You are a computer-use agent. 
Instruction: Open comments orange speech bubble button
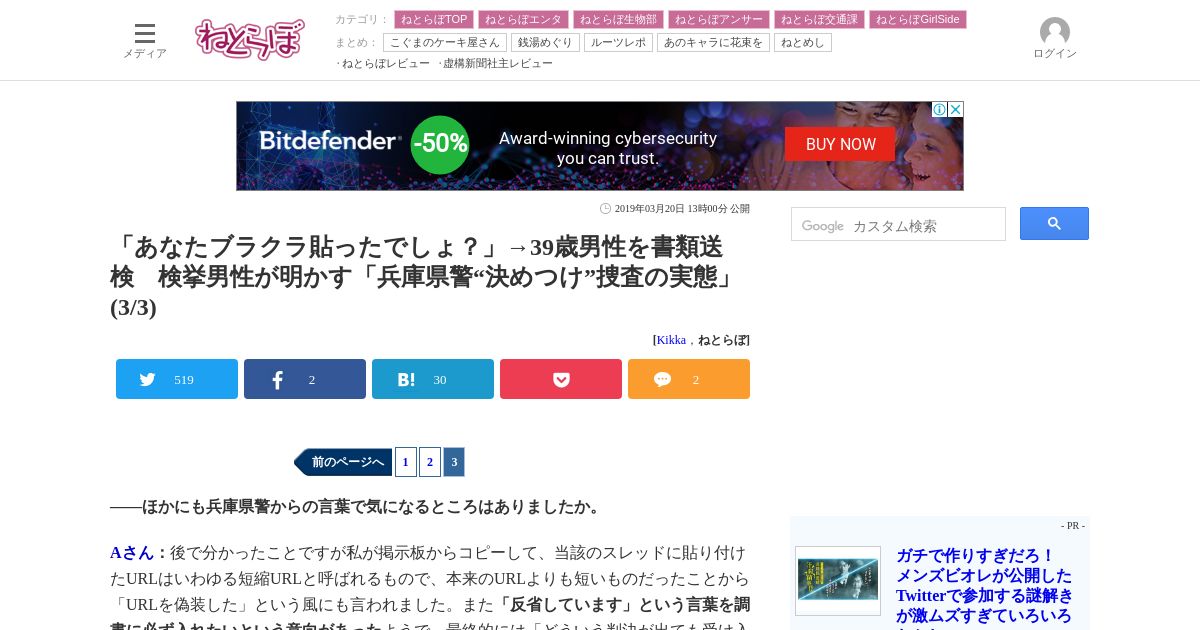click(x=689, y=379)
